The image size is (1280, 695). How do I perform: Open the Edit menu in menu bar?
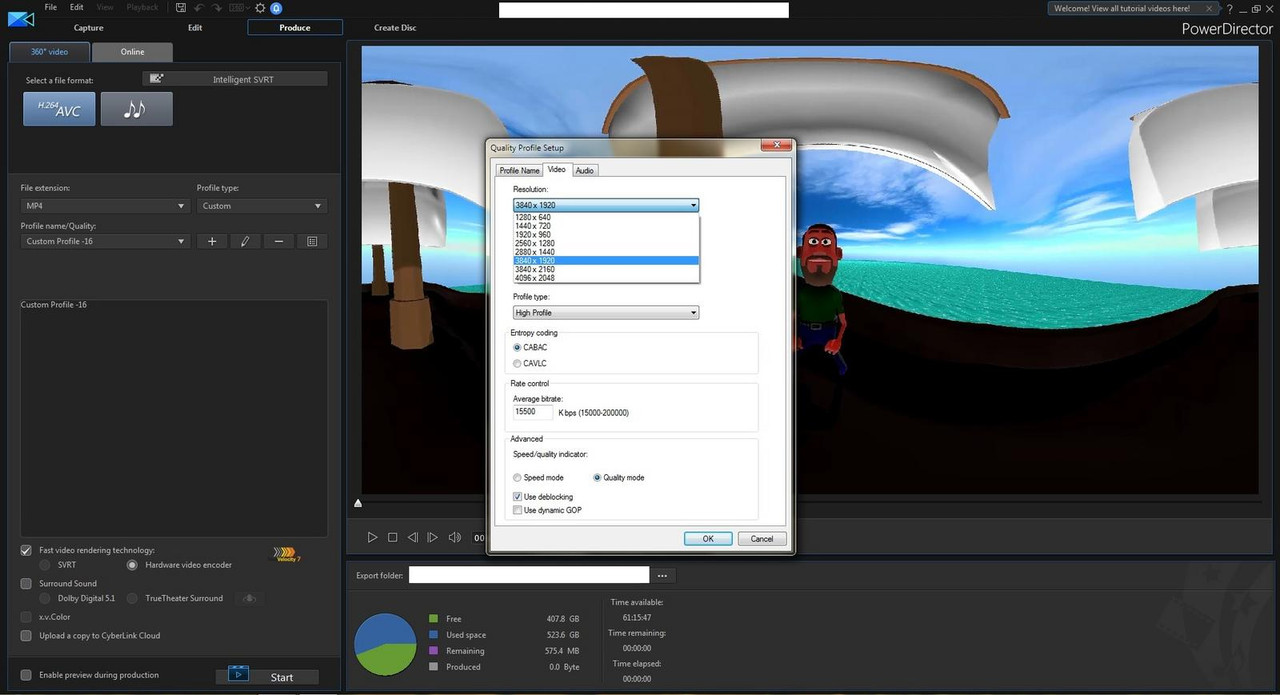coord(76,7)
